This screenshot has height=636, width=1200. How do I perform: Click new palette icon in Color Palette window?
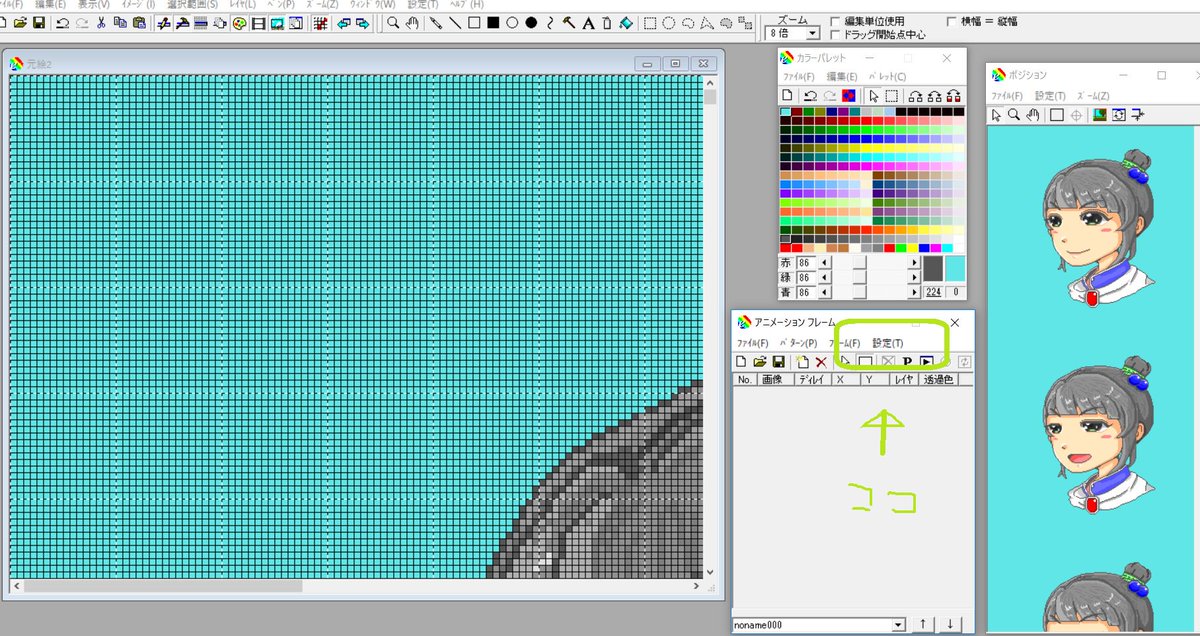pyautogui.click(x=788, y=96)
